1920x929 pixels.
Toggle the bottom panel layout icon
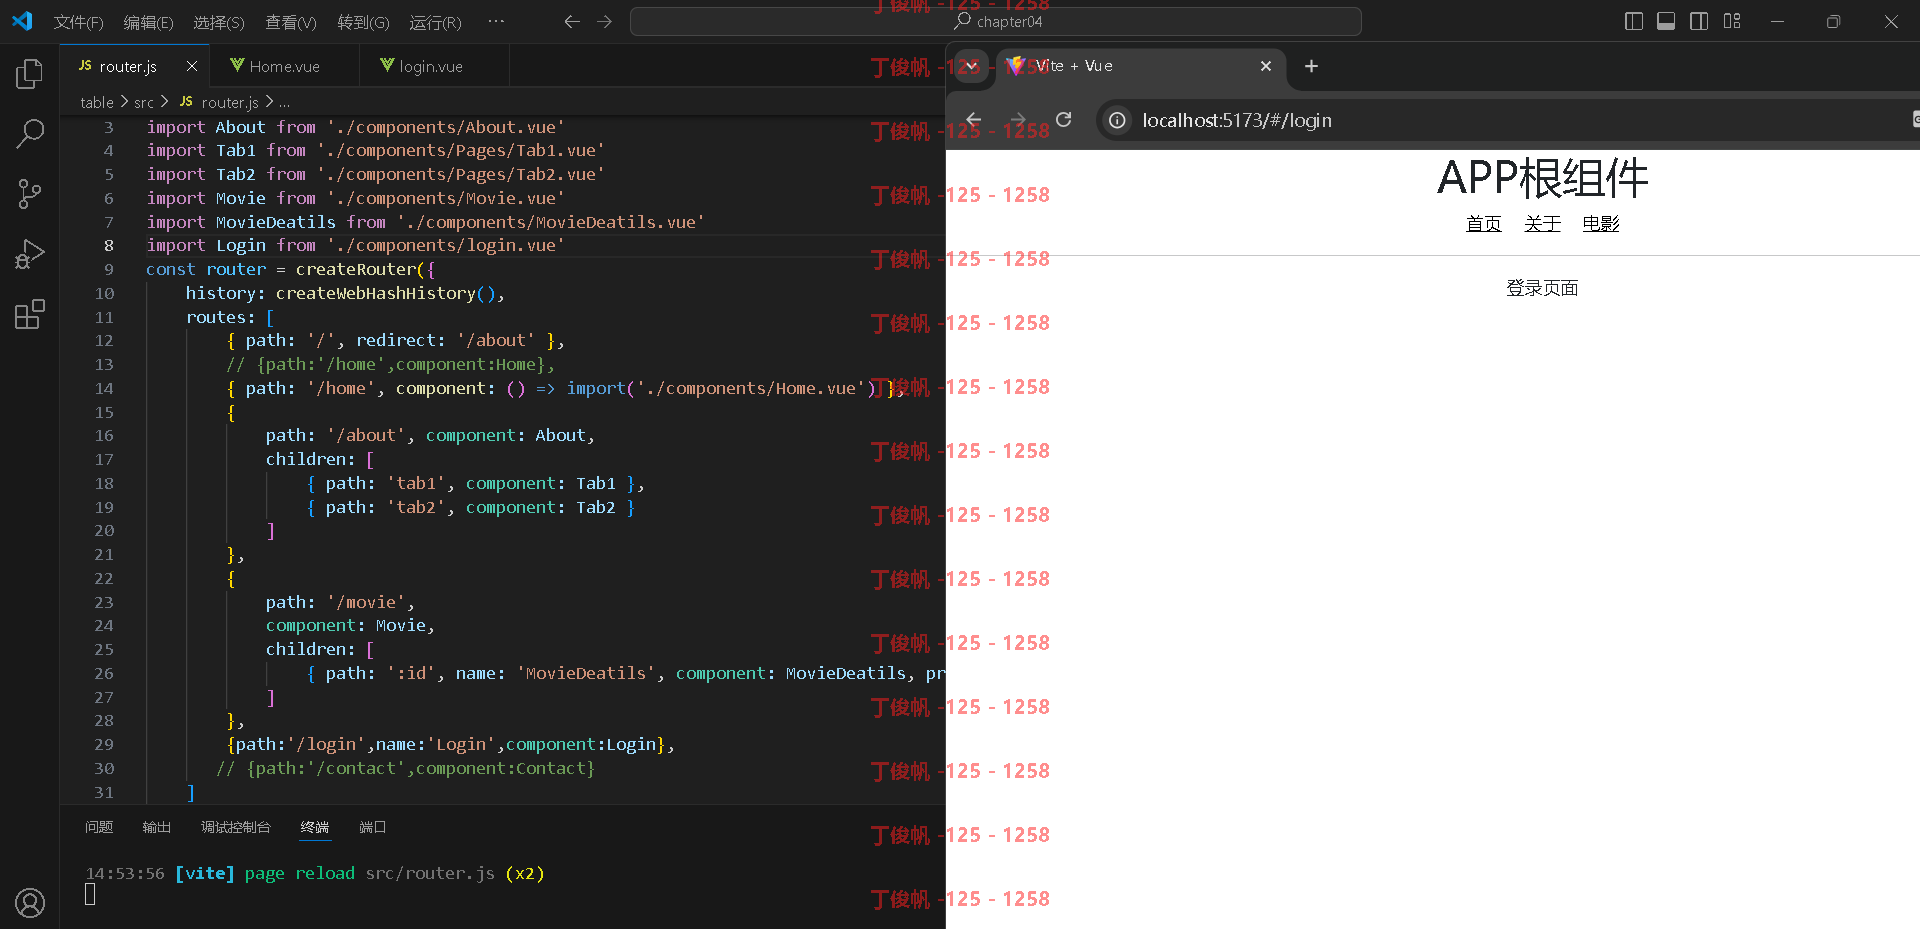(x=1666, y=21)
